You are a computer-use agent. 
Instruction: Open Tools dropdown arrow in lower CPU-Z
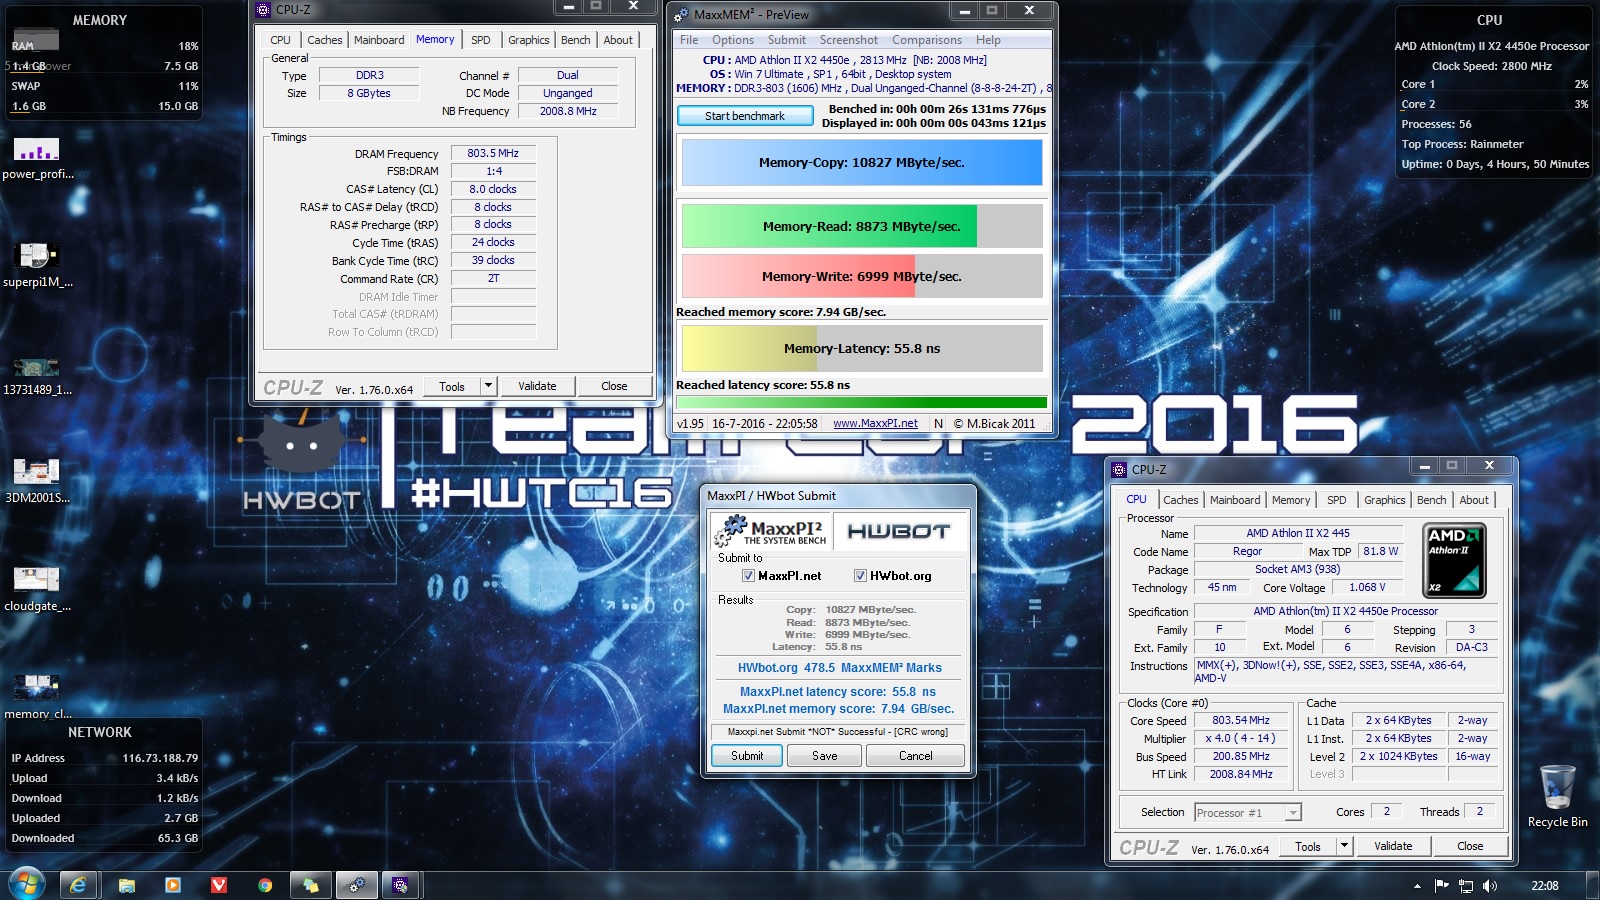click(1344, 846)
